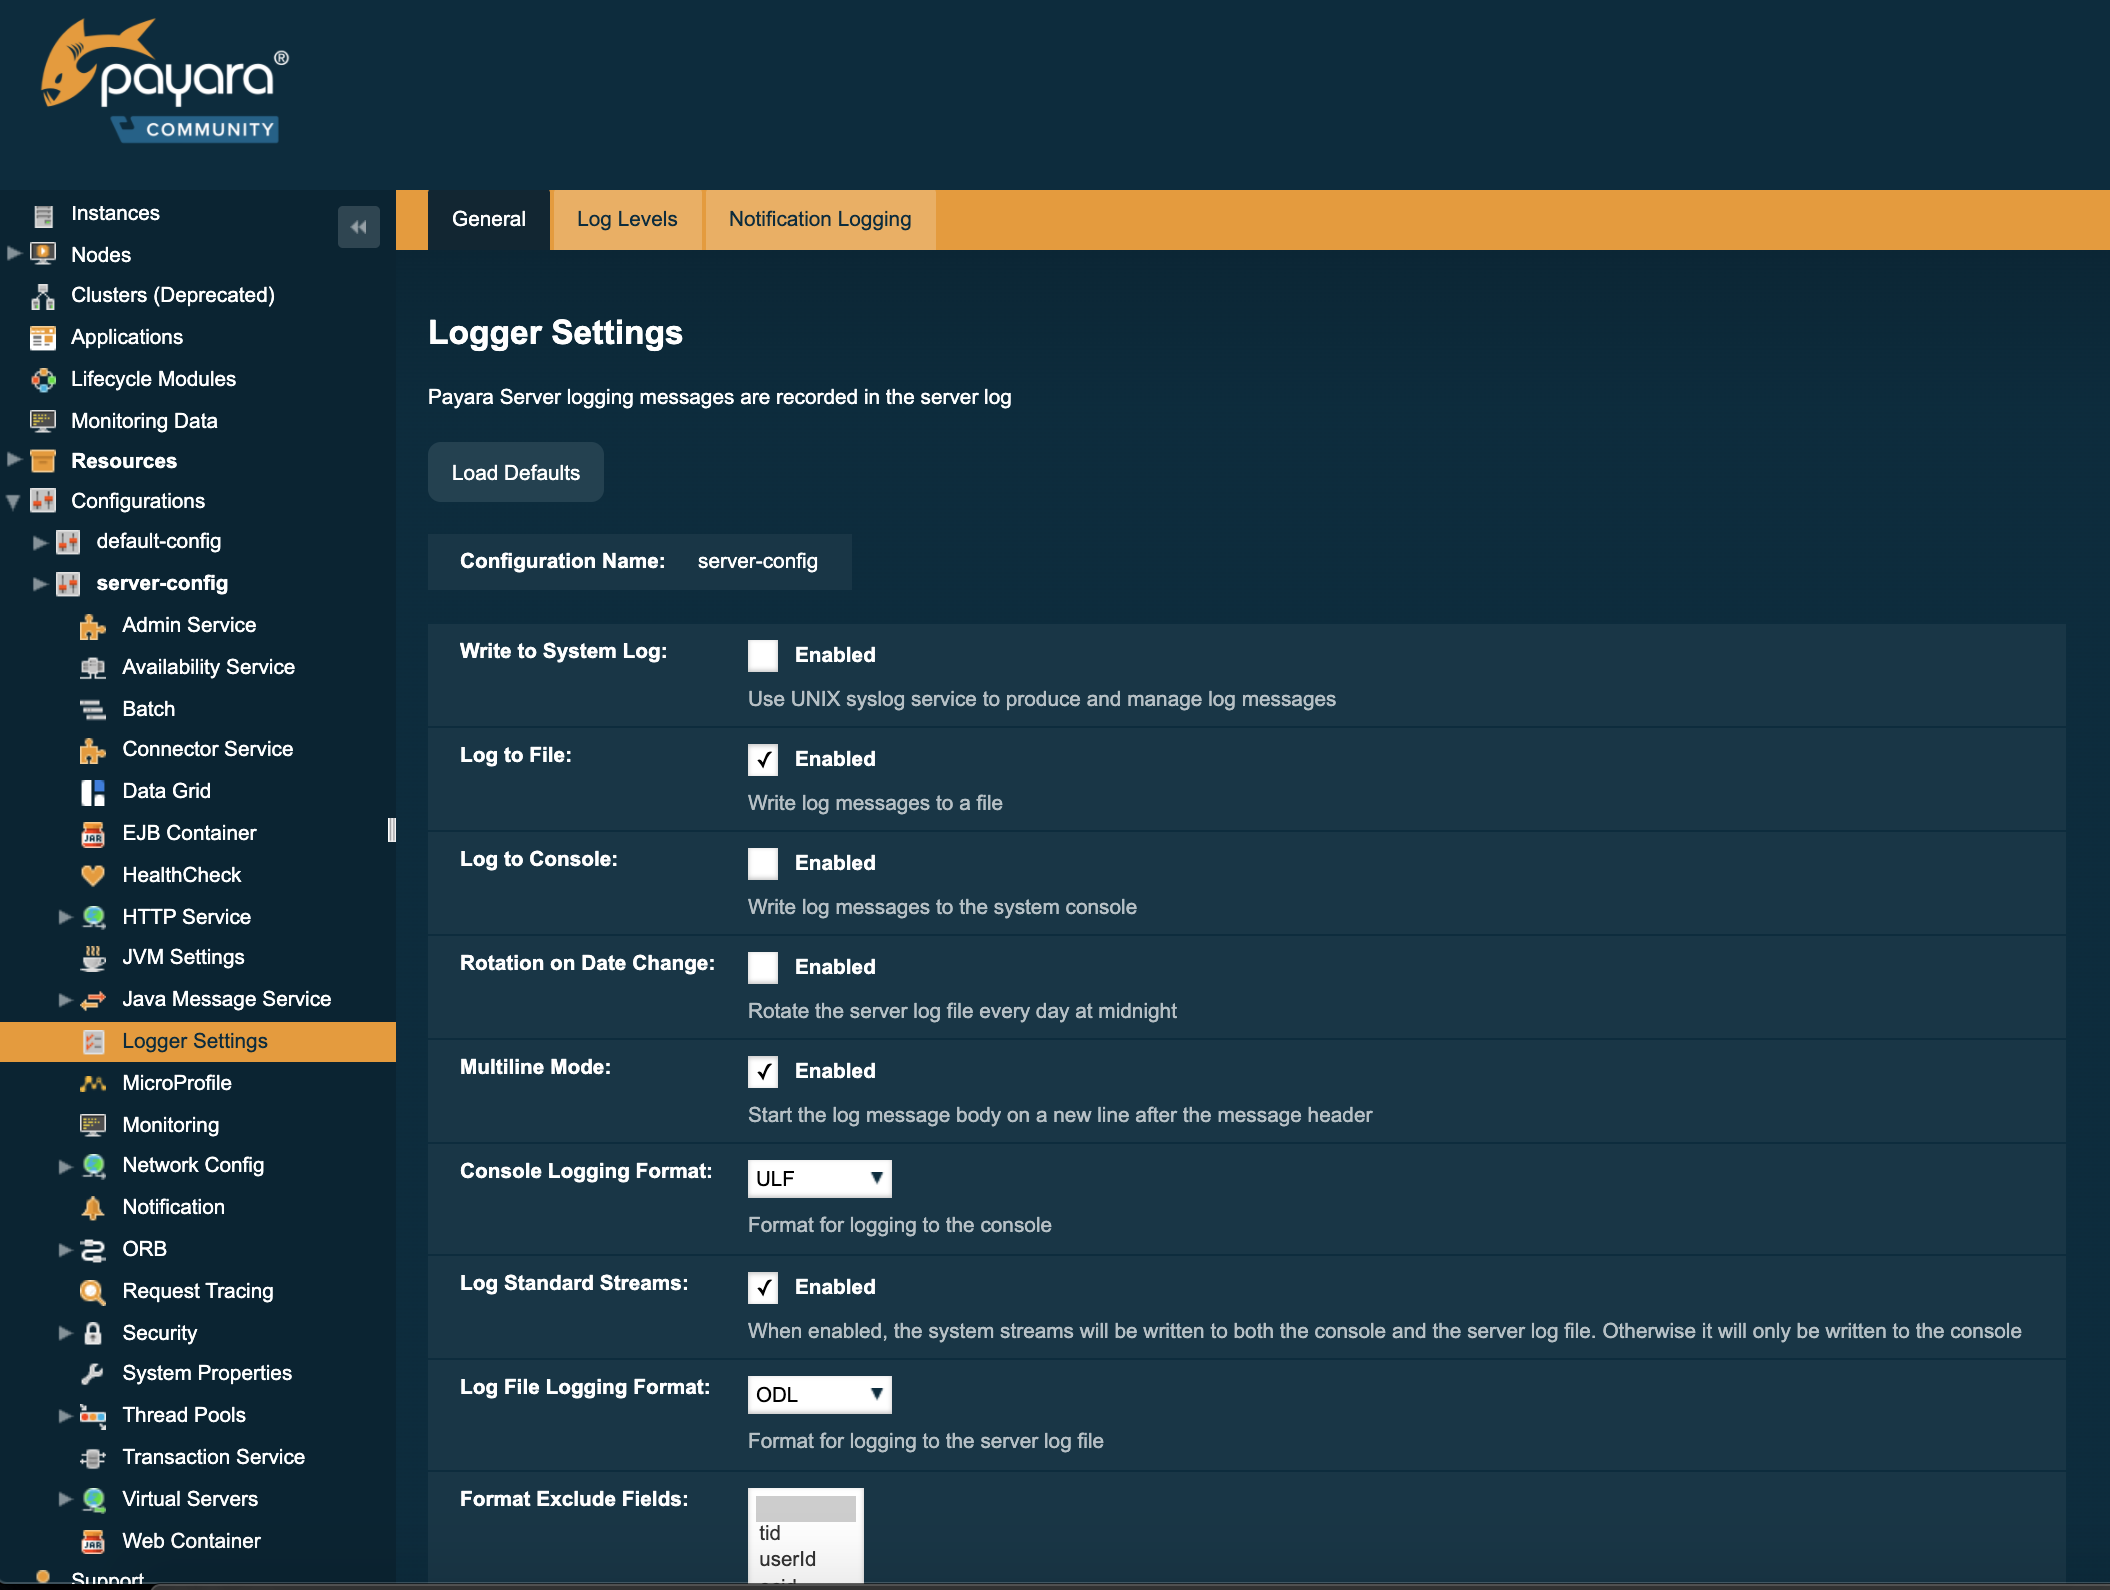Change Log File Logging Format from ODL
The width and height of the screenshot is (2110, 1590).
tap(818, 1394)
